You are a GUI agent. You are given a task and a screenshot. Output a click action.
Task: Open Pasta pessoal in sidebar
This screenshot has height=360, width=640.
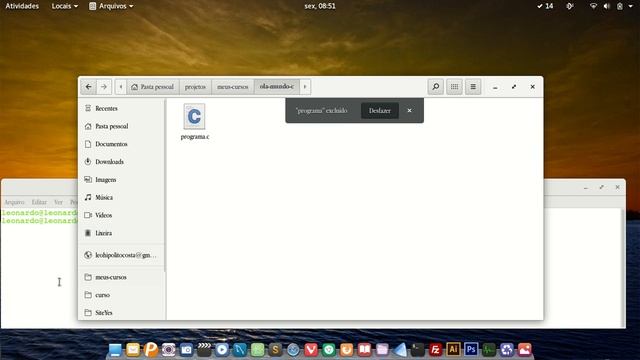(122, 127)
